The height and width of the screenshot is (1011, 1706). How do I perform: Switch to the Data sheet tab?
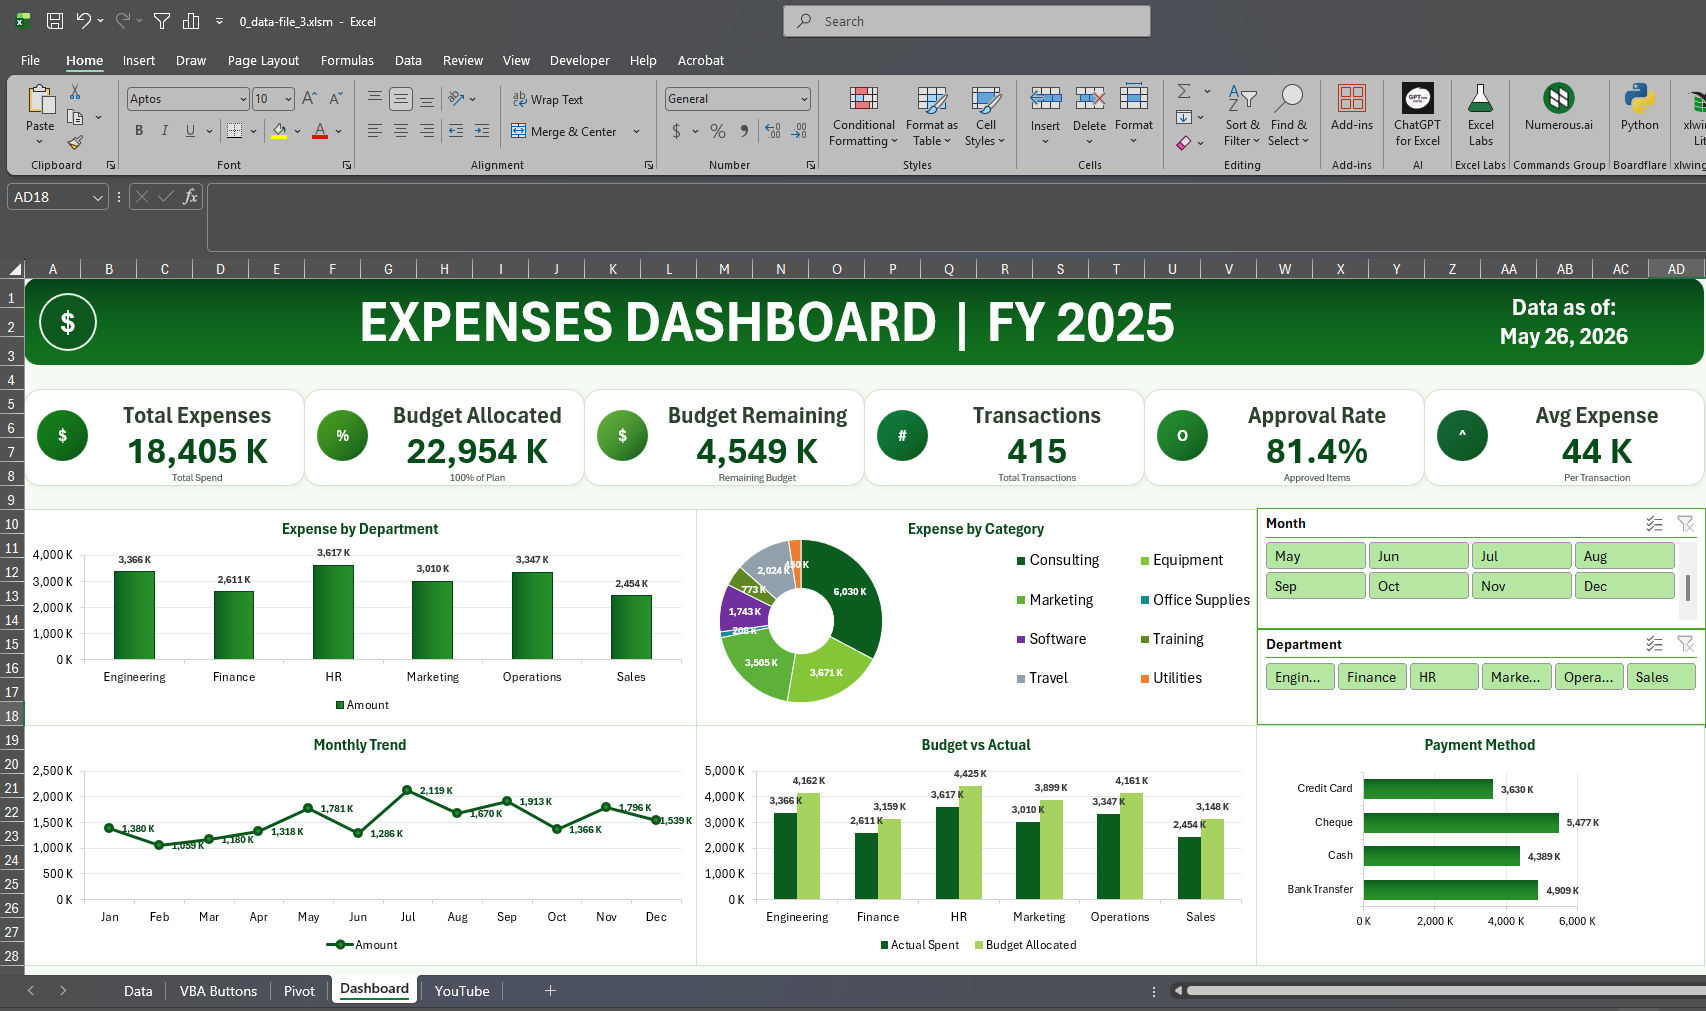[x=138, y=991]
